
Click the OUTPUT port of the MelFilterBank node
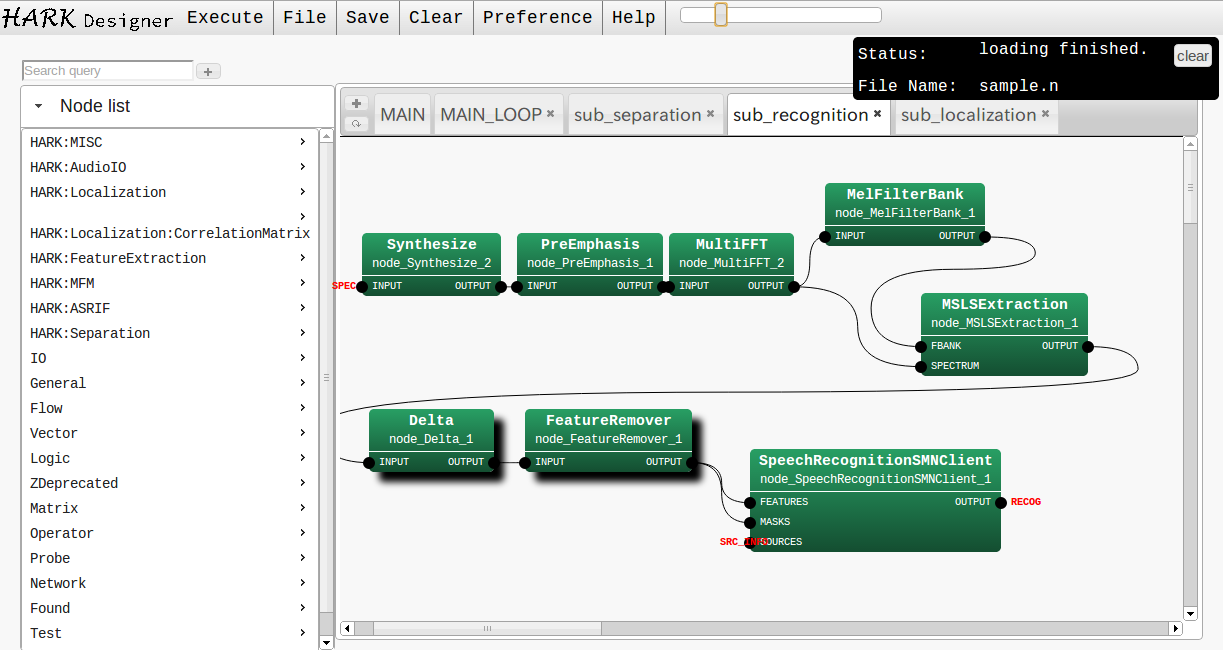coord(985,237)
